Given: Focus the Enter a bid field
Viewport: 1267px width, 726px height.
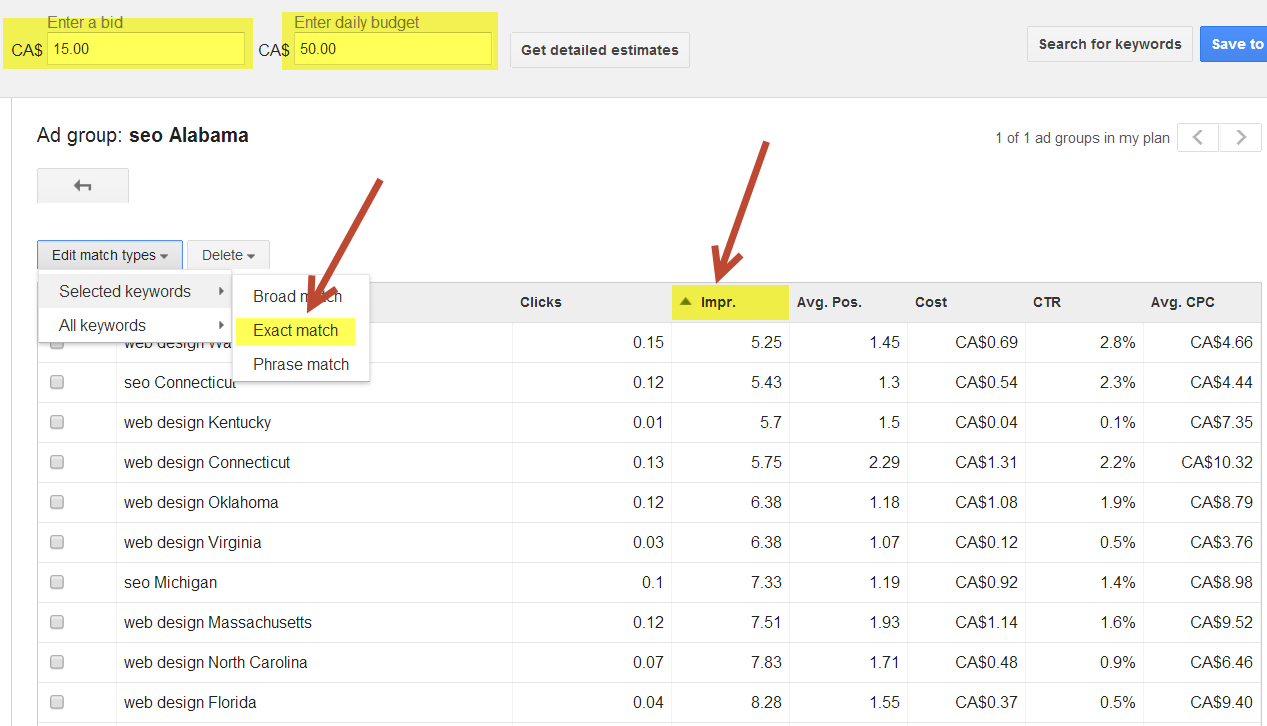Looking at the screenshot, I should coord(146,49).
